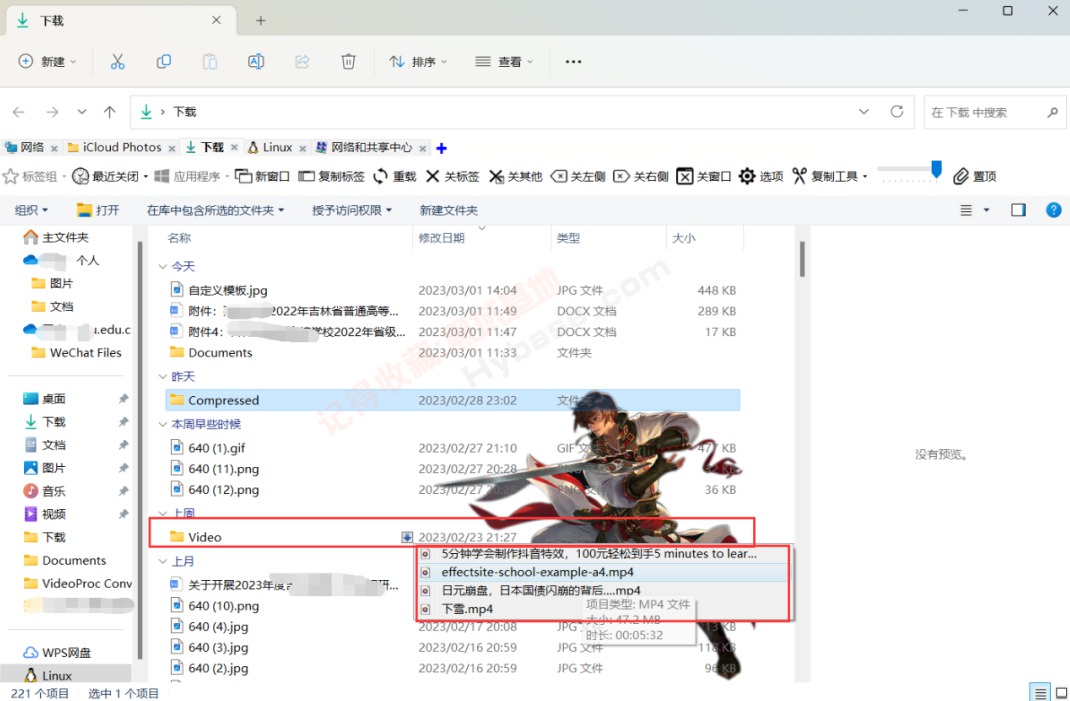Click the Cut scissors icon
Image resolution: width=1070 pixels, height=701 pixels.
tap(117, 61)
